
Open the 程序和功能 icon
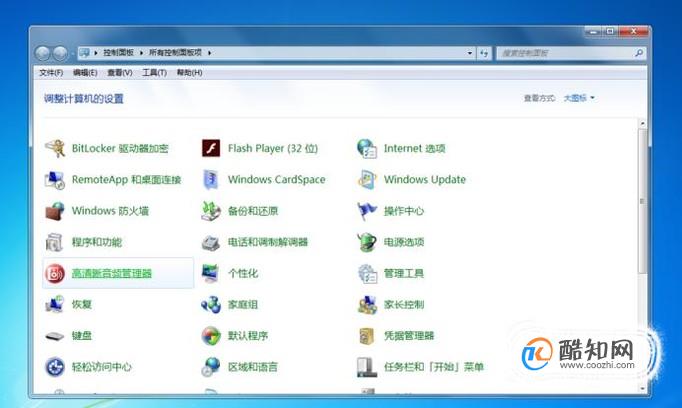55,242
